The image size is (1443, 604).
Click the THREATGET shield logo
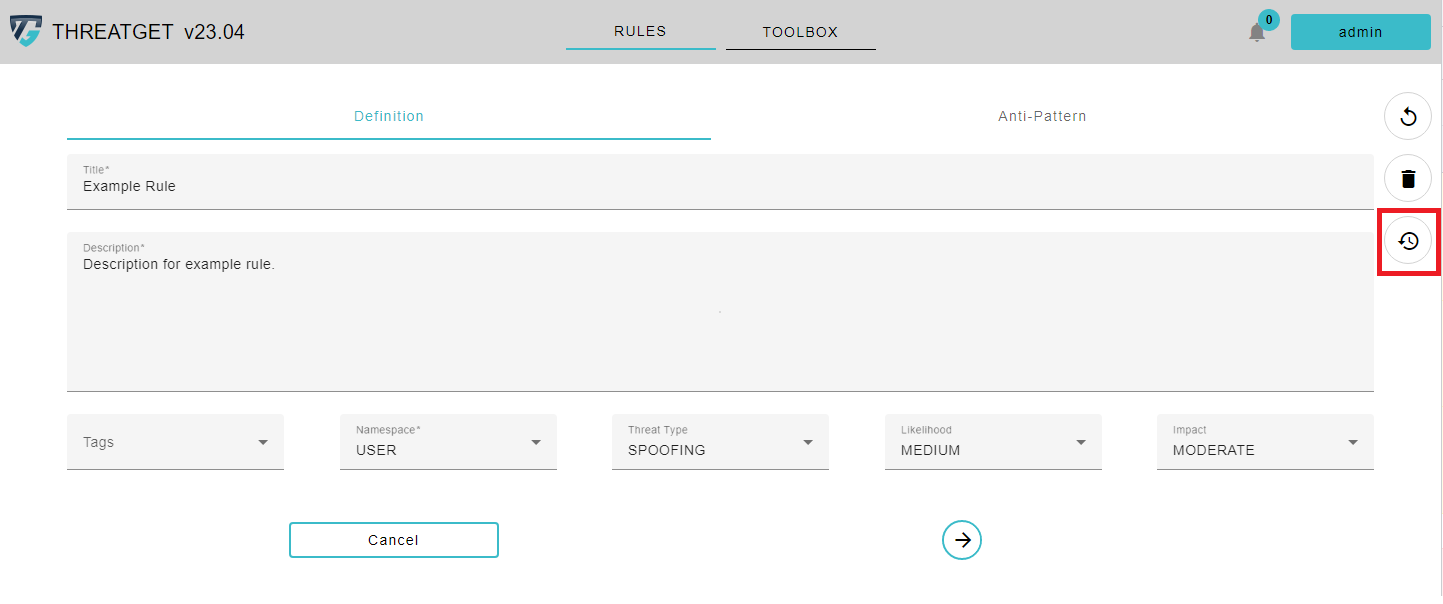click(26, 32)
